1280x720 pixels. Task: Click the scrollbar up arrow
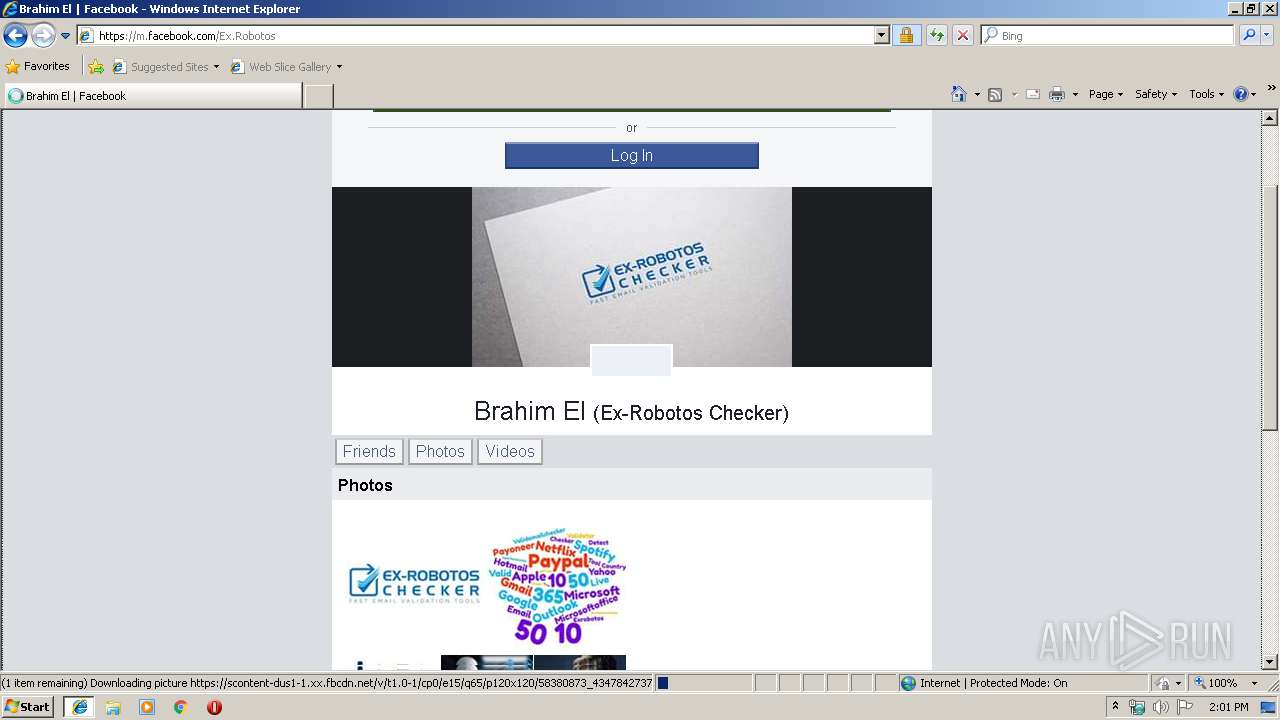click(x=1270, y=118)
